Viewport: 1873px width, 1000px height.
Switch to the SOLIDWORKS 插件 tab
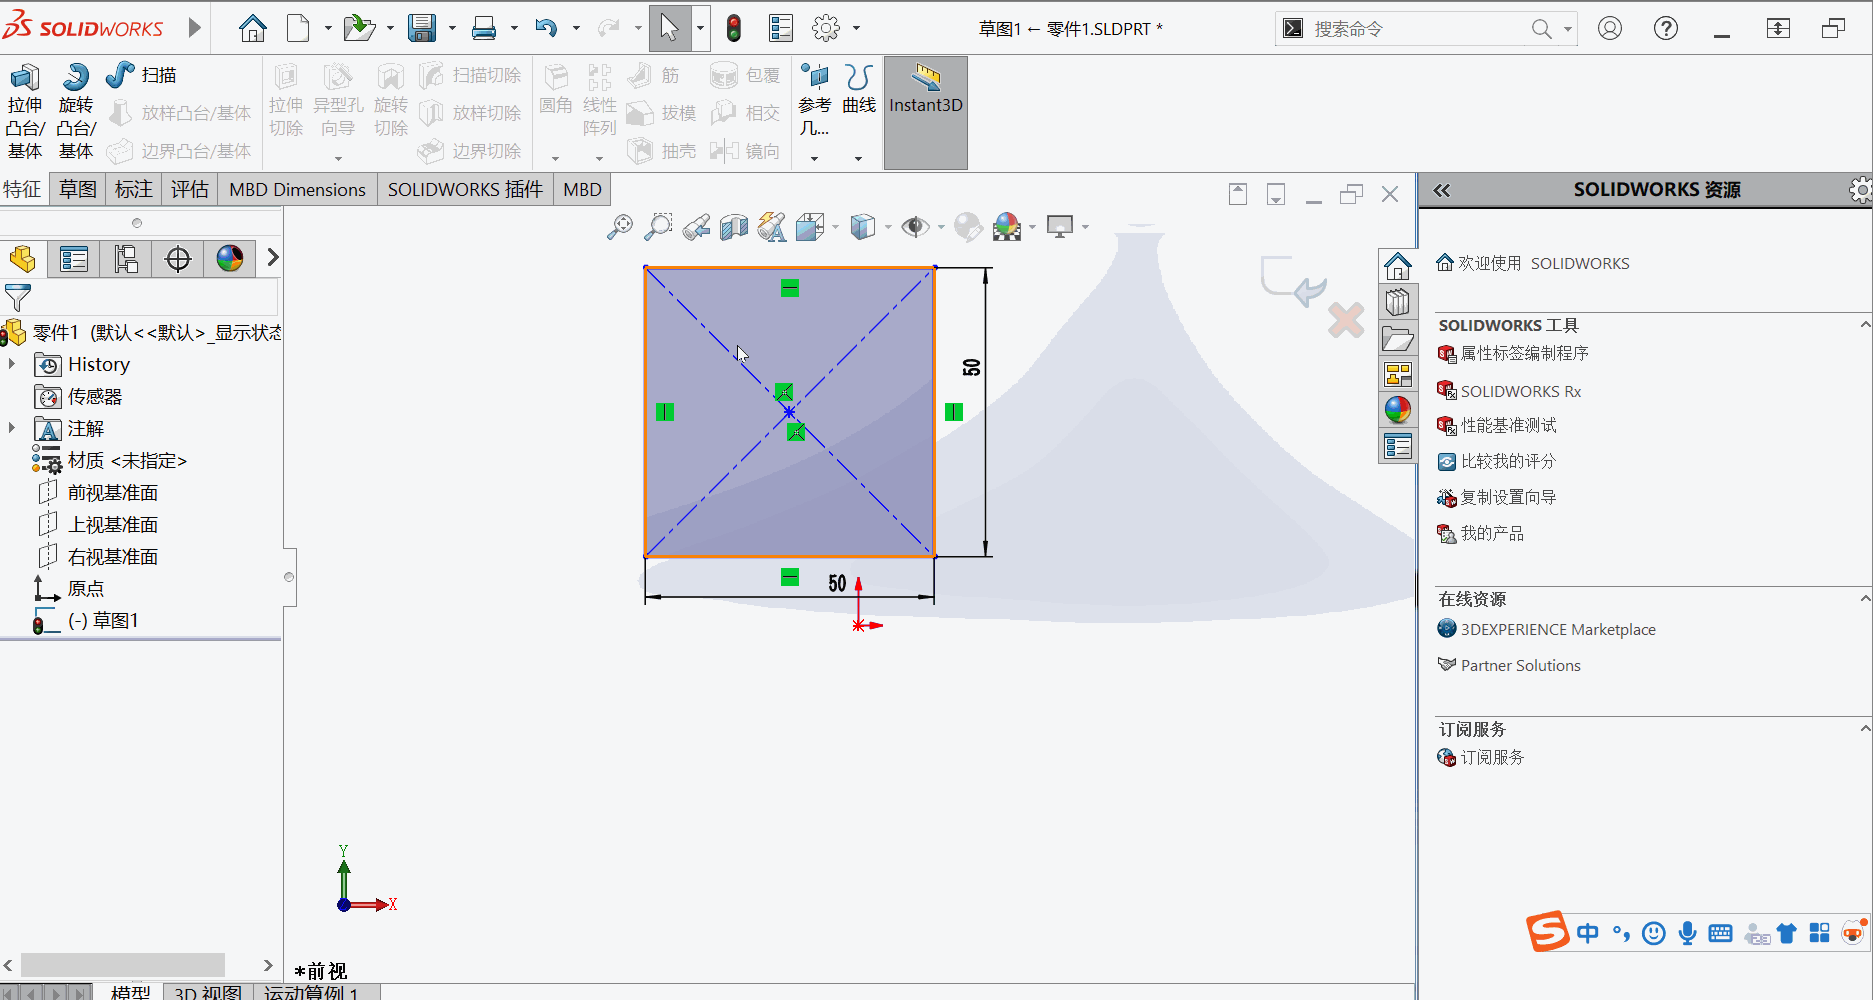click(x=465, y=189)
